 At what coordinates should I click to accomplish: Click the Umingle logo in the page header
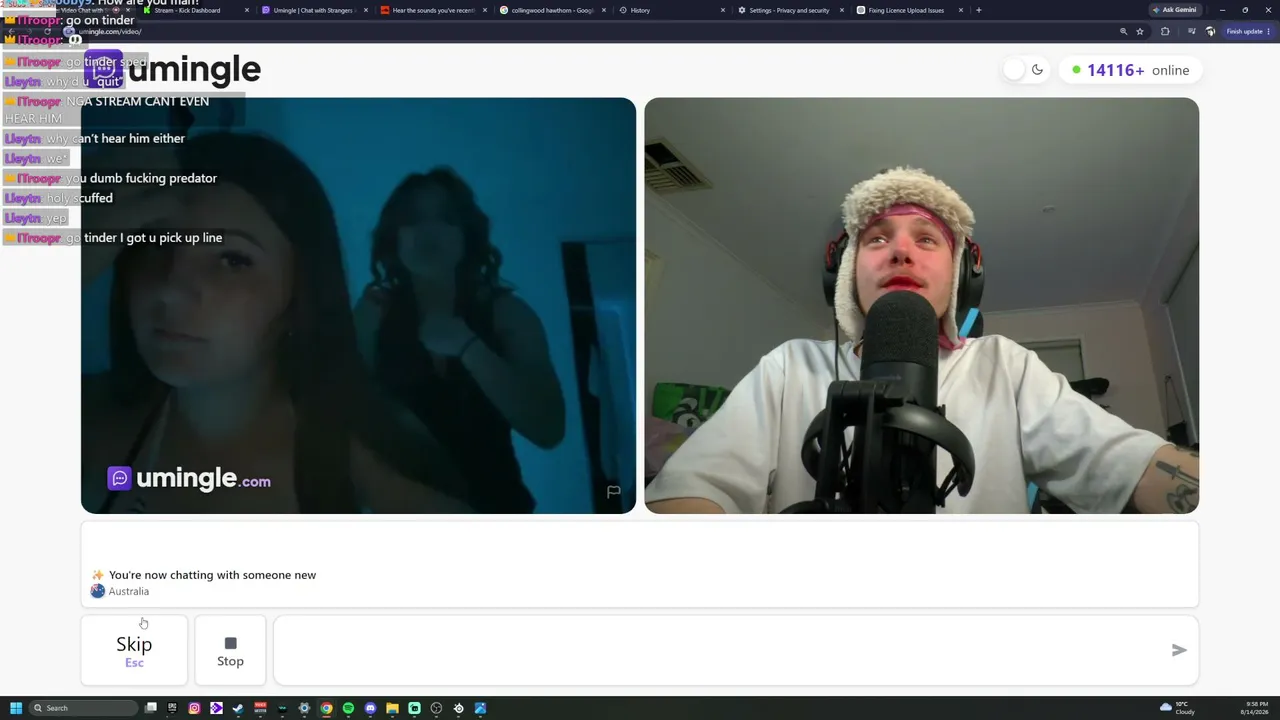(172, 69)
